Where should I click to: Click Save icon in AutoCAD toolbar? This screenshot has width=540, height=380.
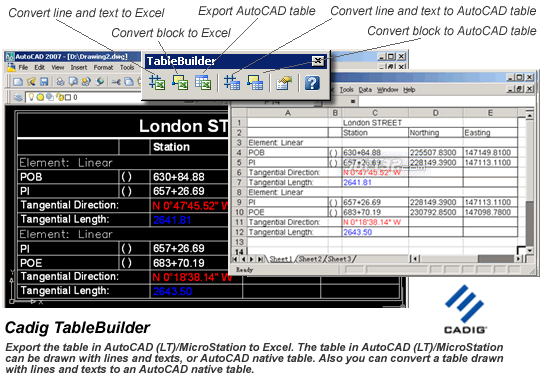point(44,82)
